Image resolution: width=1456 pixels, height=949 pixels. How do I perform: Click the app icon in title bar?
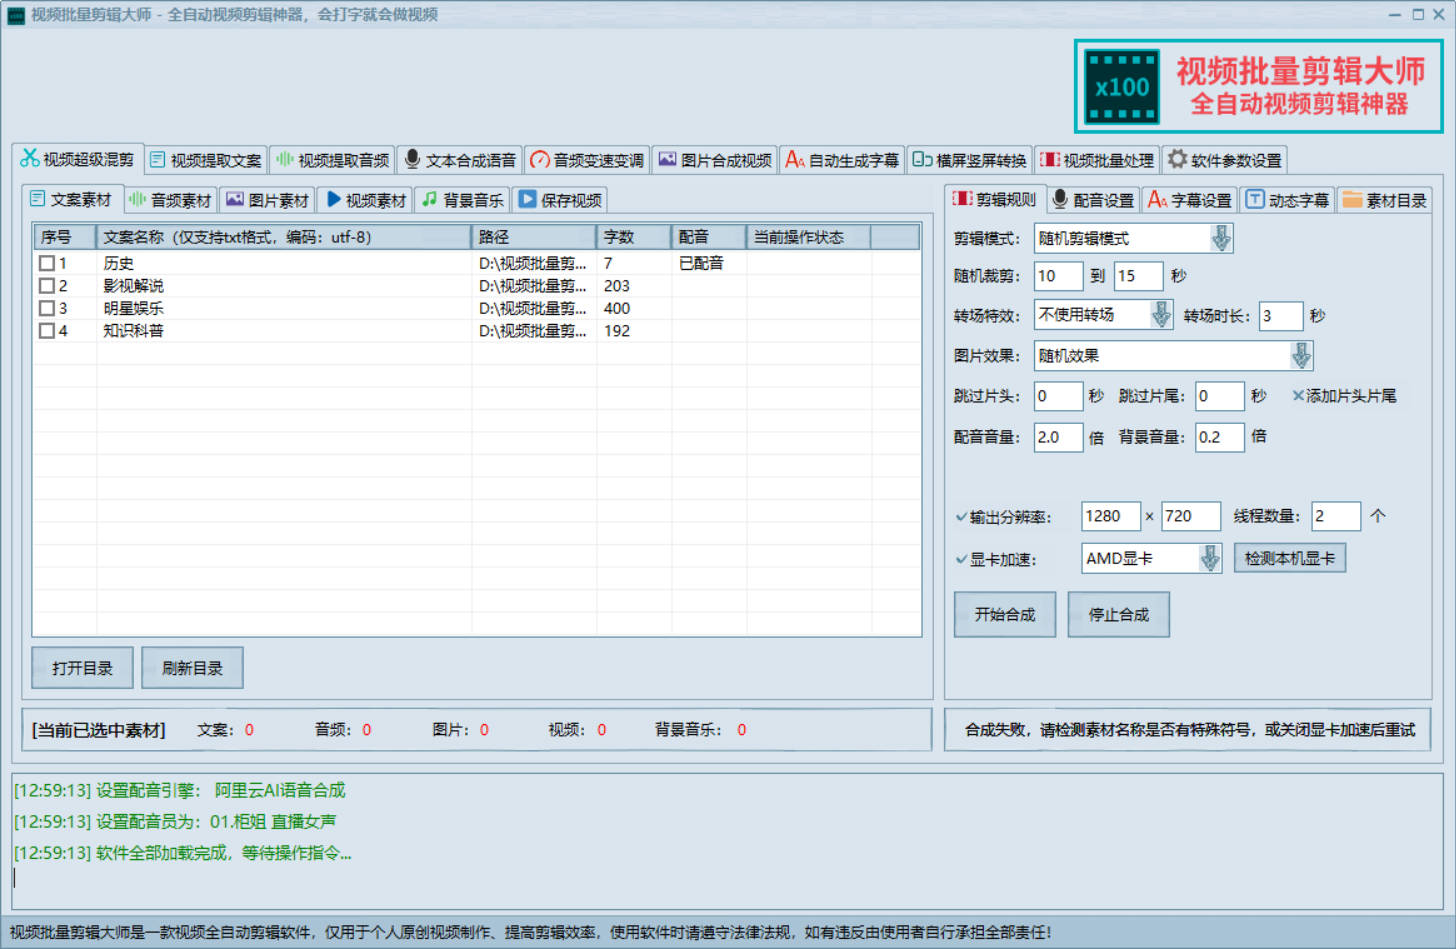(x=15, y=15)
